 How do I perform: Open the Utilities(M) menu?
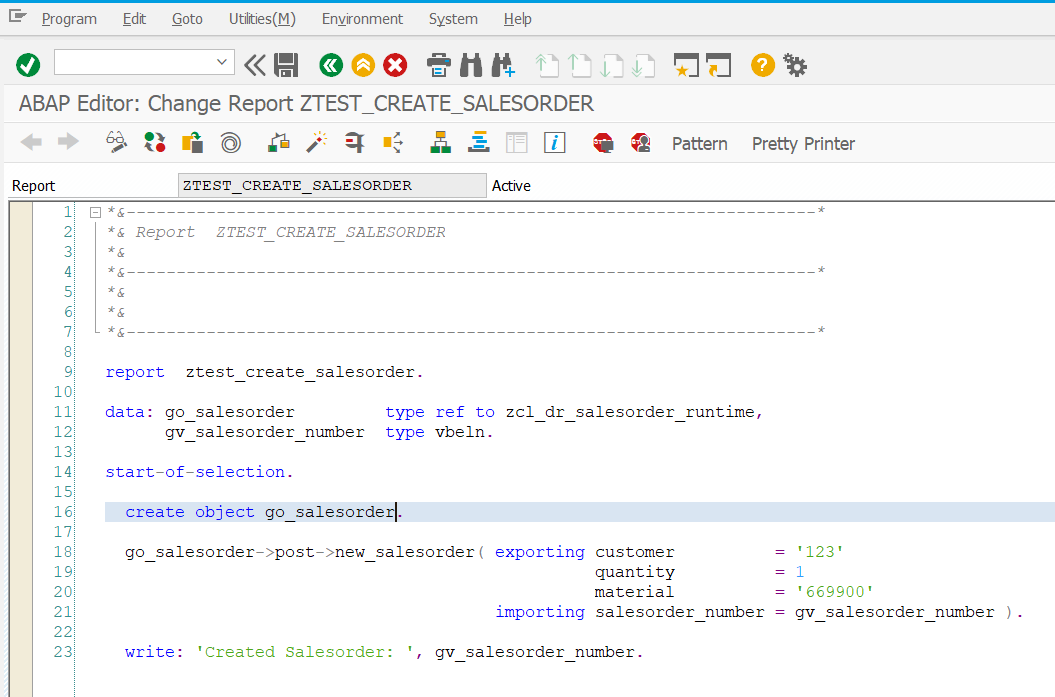262,19
